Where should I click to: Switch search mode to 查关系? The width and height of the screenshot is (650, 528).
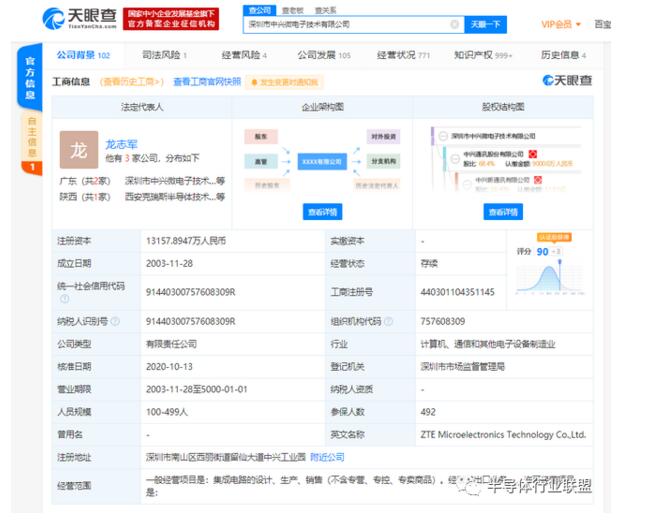325,9
